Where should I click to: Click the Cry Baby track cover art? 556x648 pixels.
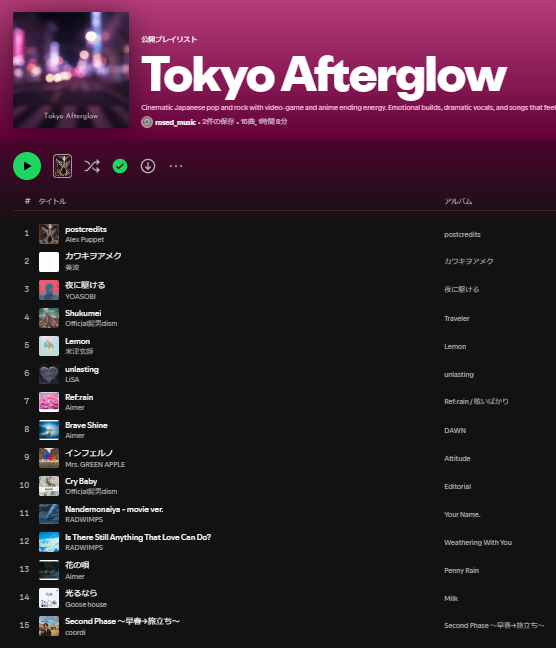pos(49,486)
